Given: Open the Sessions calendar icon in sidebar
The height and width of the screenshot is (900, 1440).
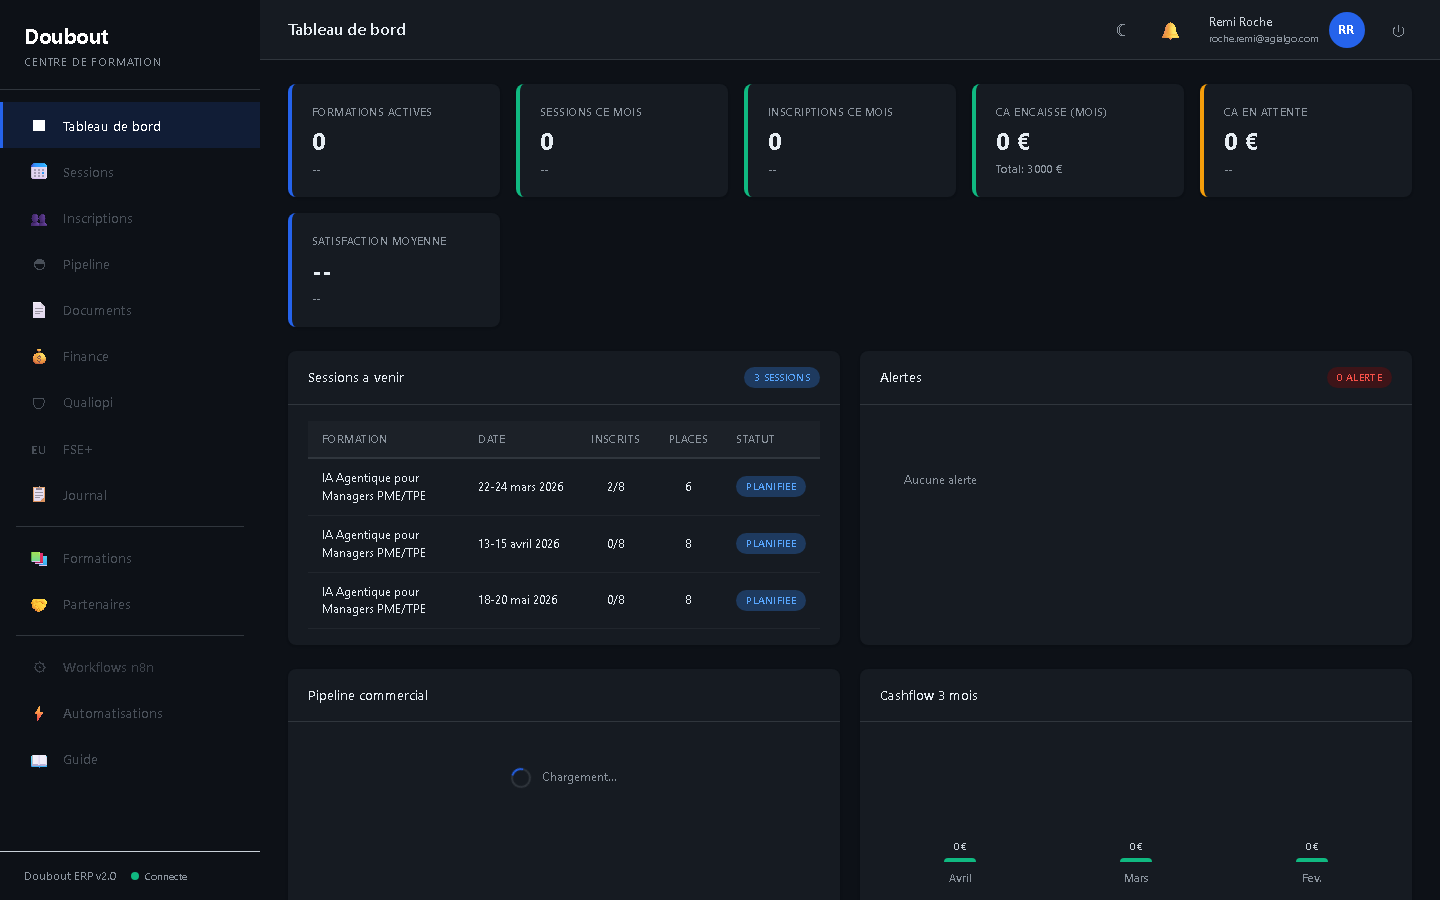Looking at the screenshot, I should coord(39,172).
